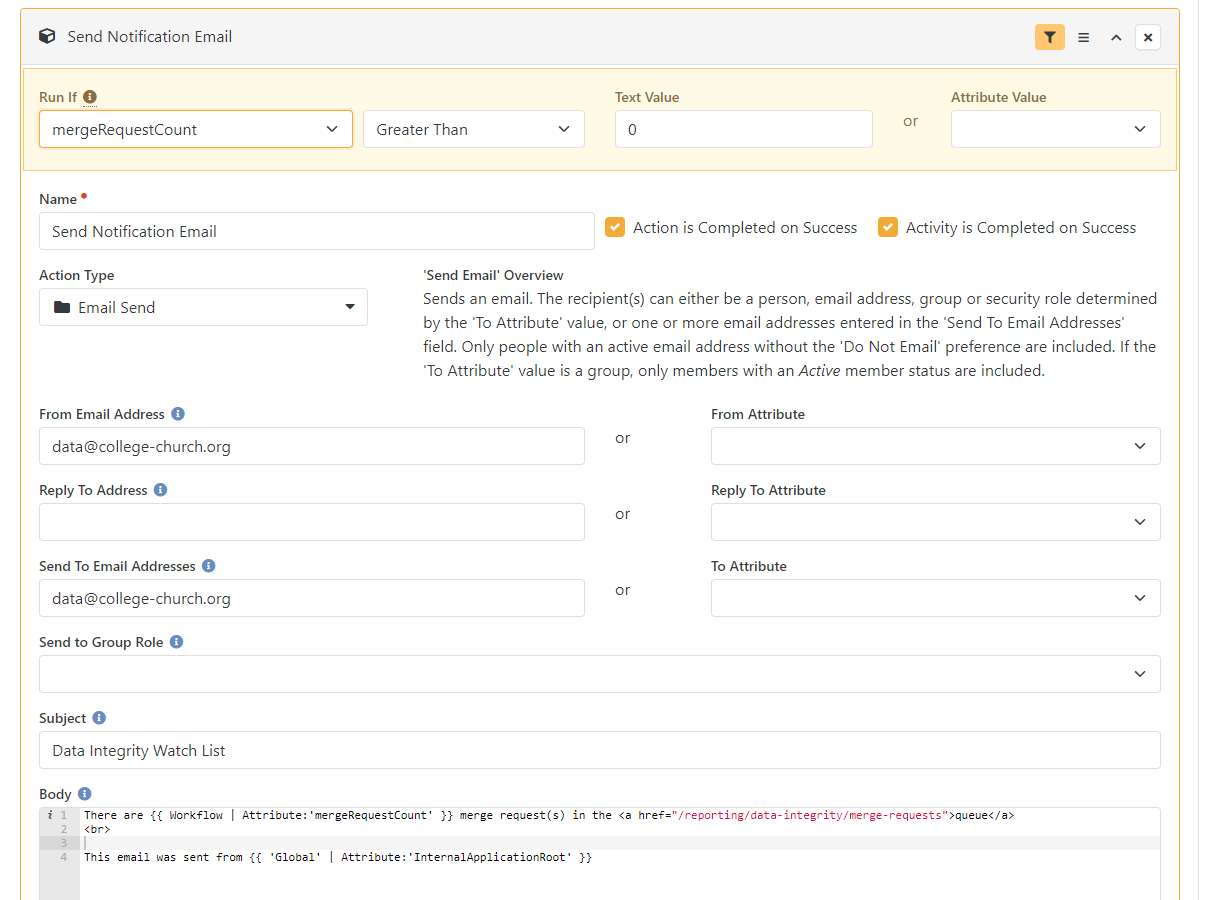1216x900 pixels.
Task: Show the Run If info tooltip icon
Action: [x=90, y=97]
